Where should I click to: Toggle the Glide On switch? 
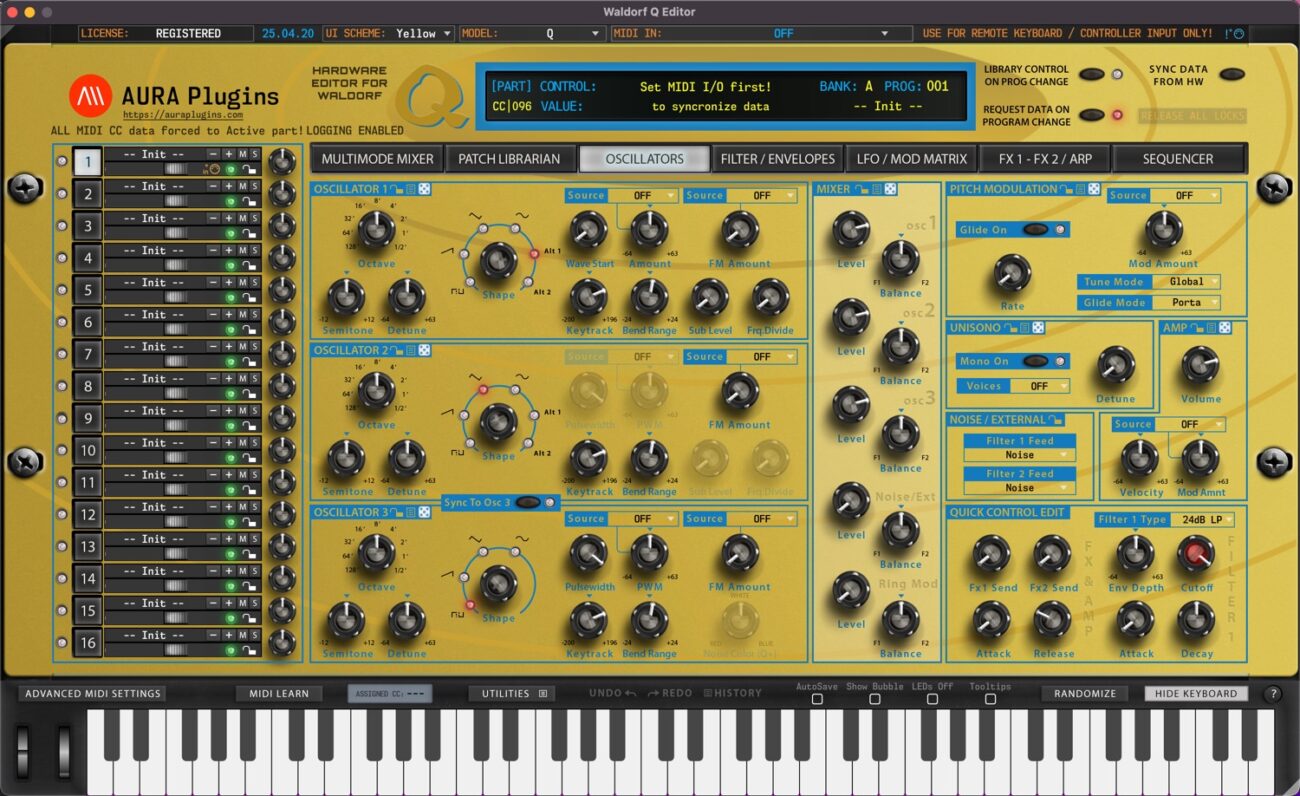[1035, 230]
